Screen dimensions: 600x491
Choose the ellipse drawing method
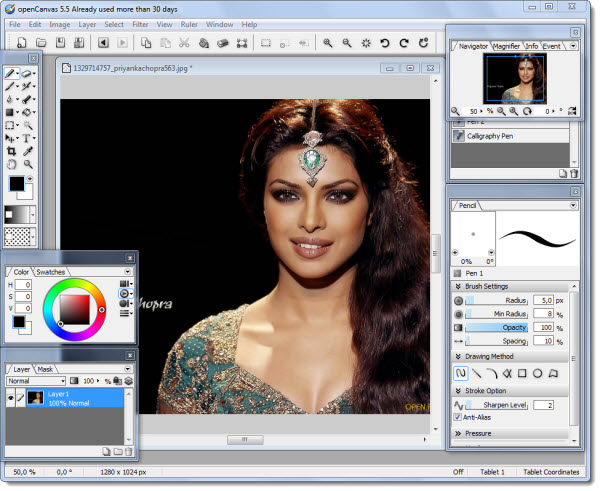[538, 373]
